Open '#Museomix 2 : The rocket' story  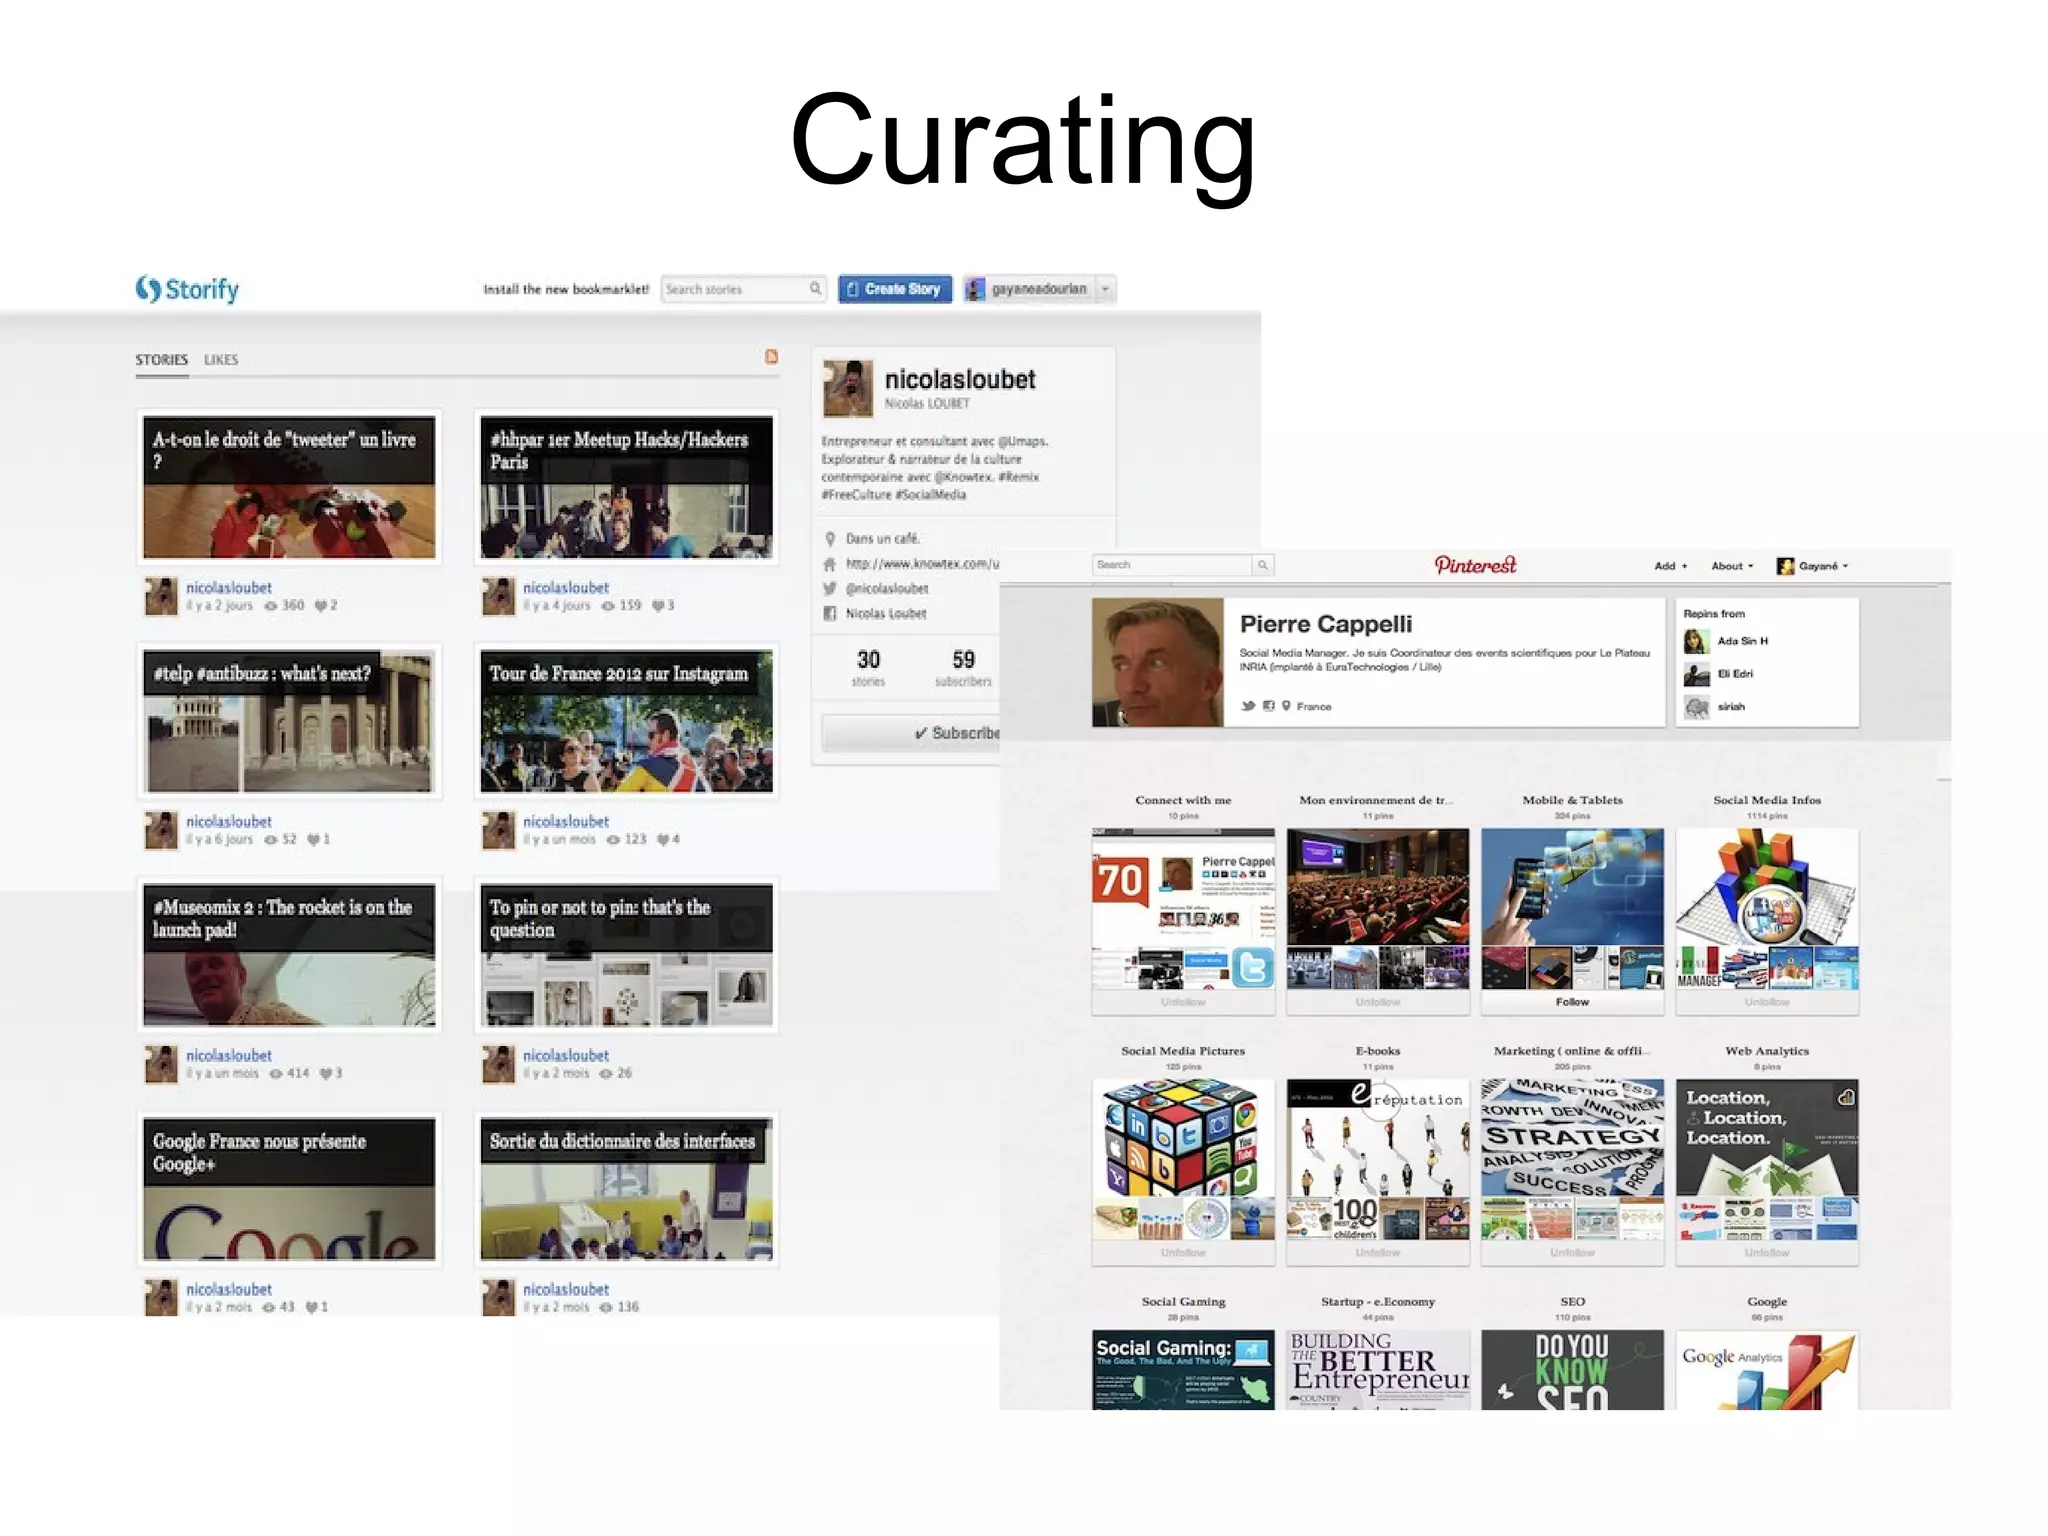click(x=289, y=955)
